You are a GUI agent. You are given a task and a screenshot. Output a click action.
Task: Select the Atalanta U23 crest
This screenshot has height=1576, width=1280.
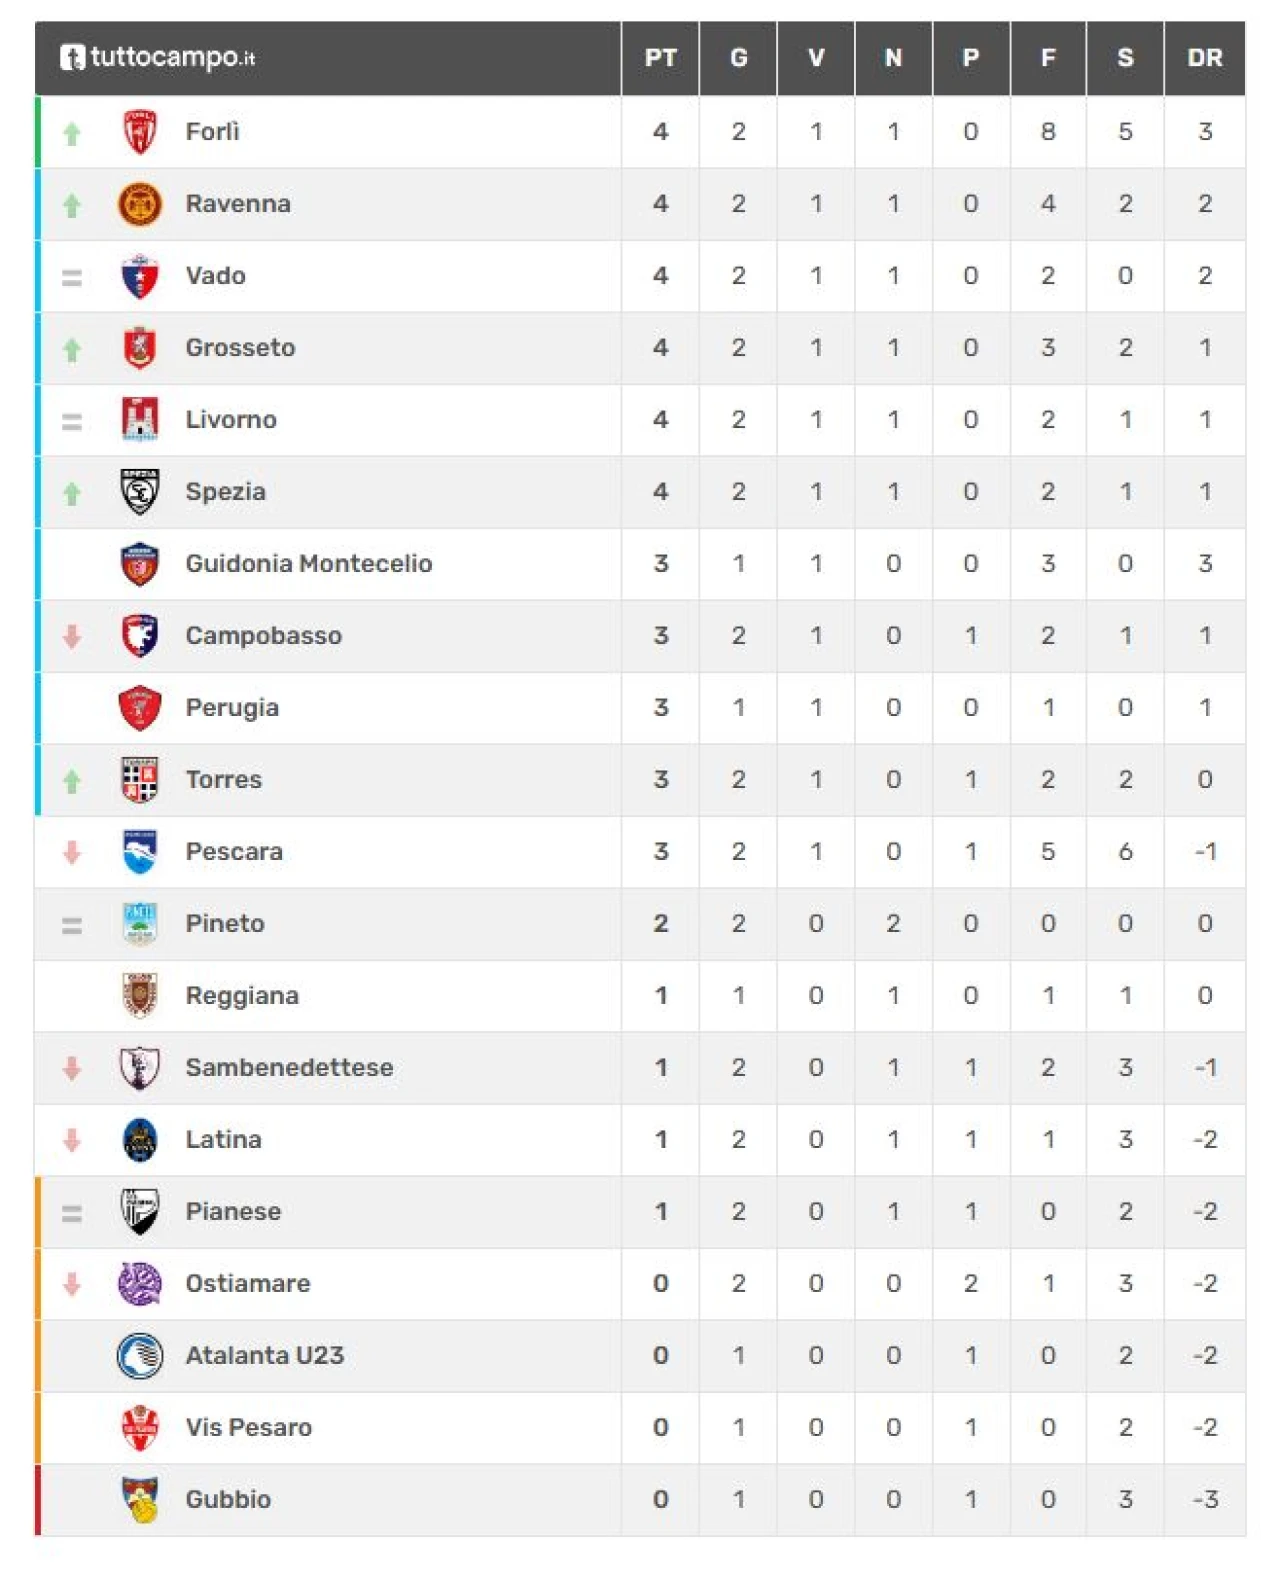(x=140, y=1356)
